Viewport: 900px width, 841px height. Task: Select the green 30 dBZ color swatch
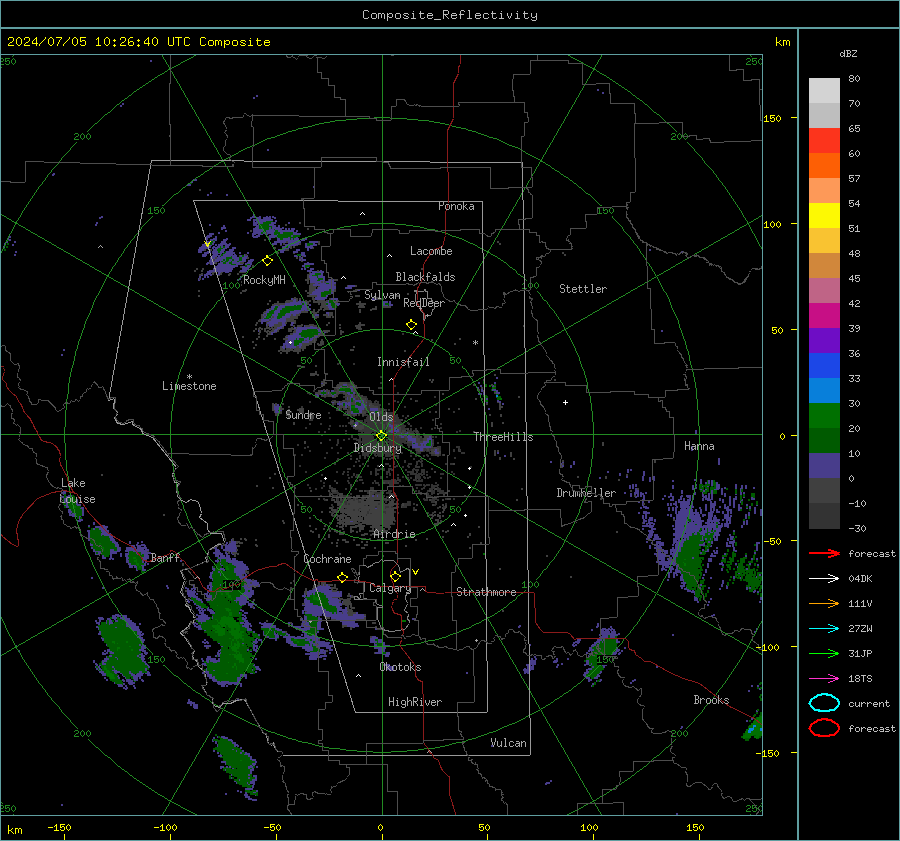(x=824, y=416)
